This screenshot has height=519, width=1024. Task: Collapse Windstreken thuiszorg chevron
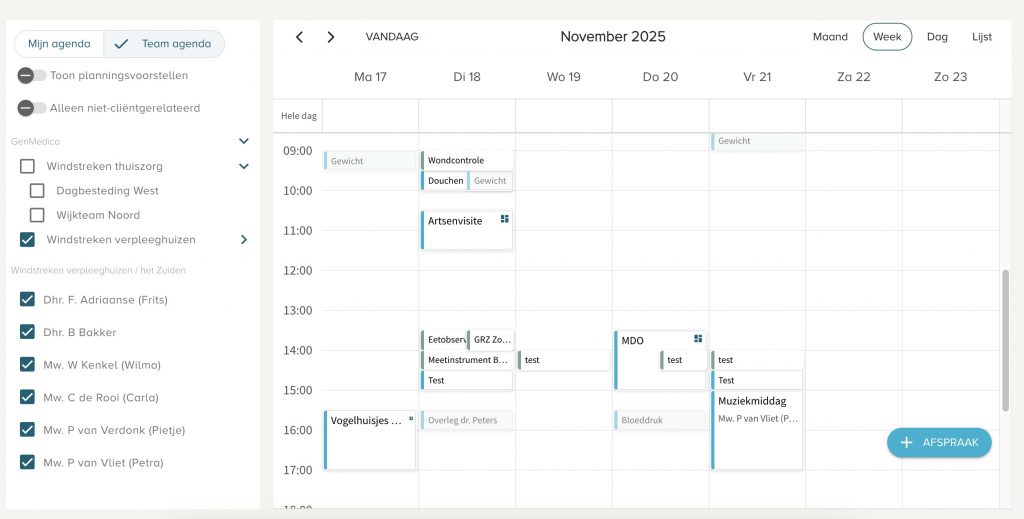coord(243,166)
